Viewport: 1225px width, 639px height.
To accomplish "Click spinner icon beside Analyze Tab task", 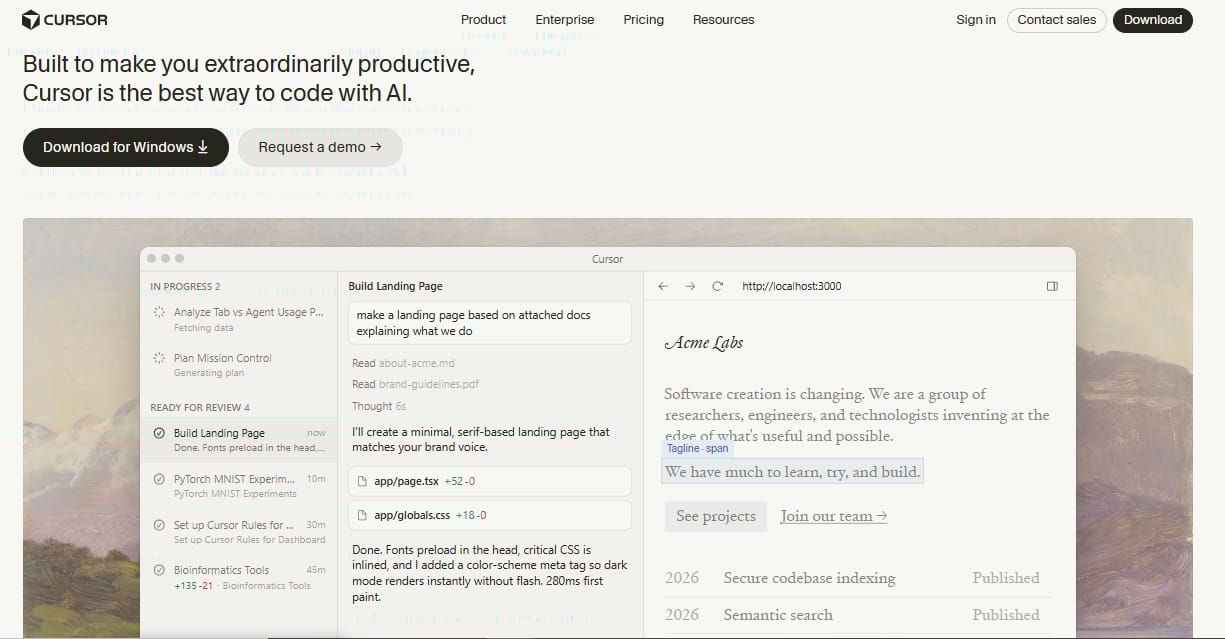I will 159,312.
